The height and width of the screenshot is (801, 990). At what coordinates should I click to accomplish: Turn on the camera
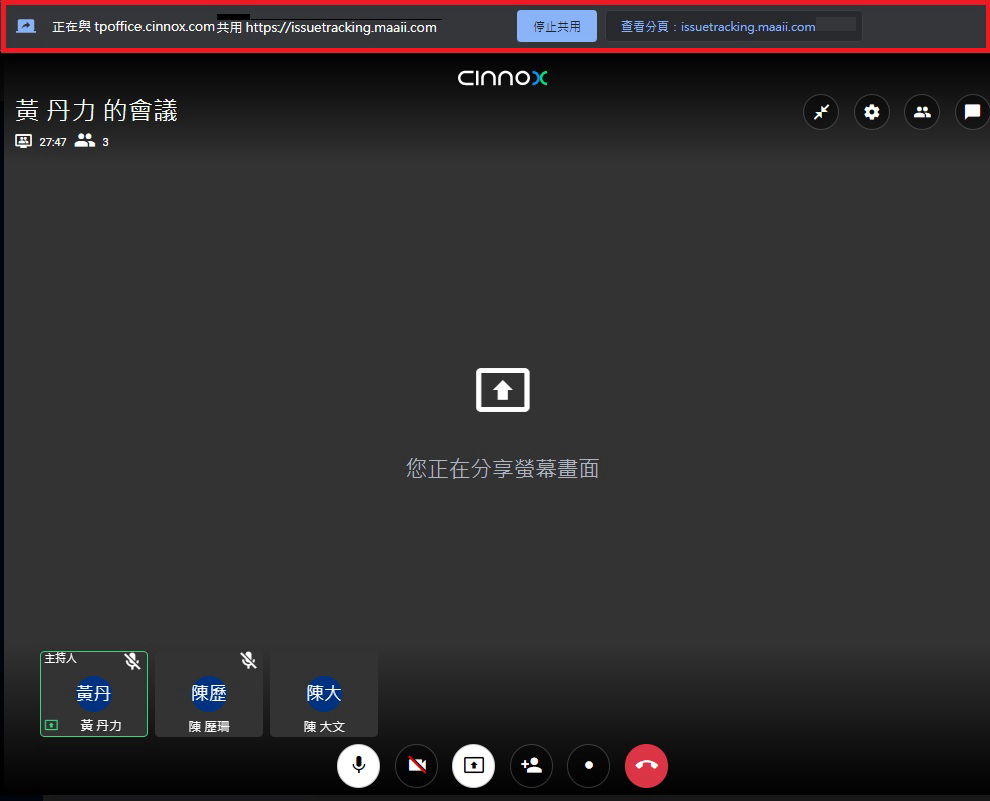tap(416, 766)
